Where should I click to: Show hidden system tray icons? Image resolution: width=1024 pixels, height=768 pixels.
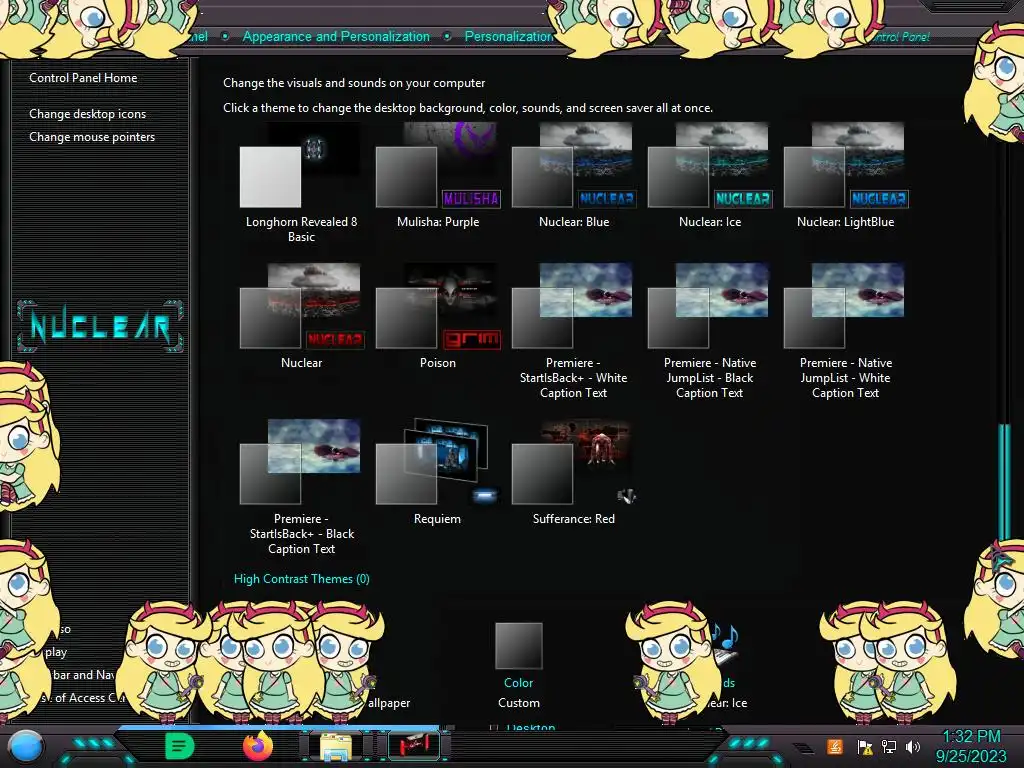tap(804, 748)
